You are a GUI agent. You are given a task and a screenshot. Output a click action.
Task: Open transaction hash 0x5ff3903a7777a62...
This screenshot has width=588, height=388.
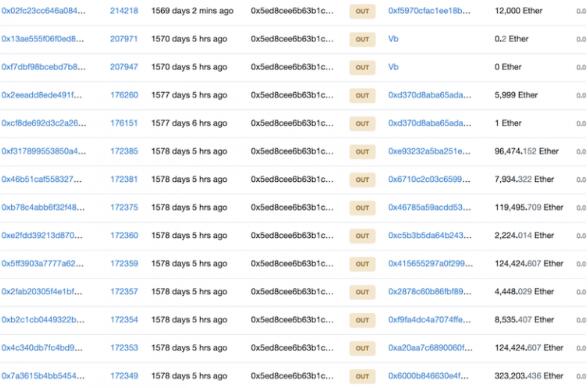point(42,264)
